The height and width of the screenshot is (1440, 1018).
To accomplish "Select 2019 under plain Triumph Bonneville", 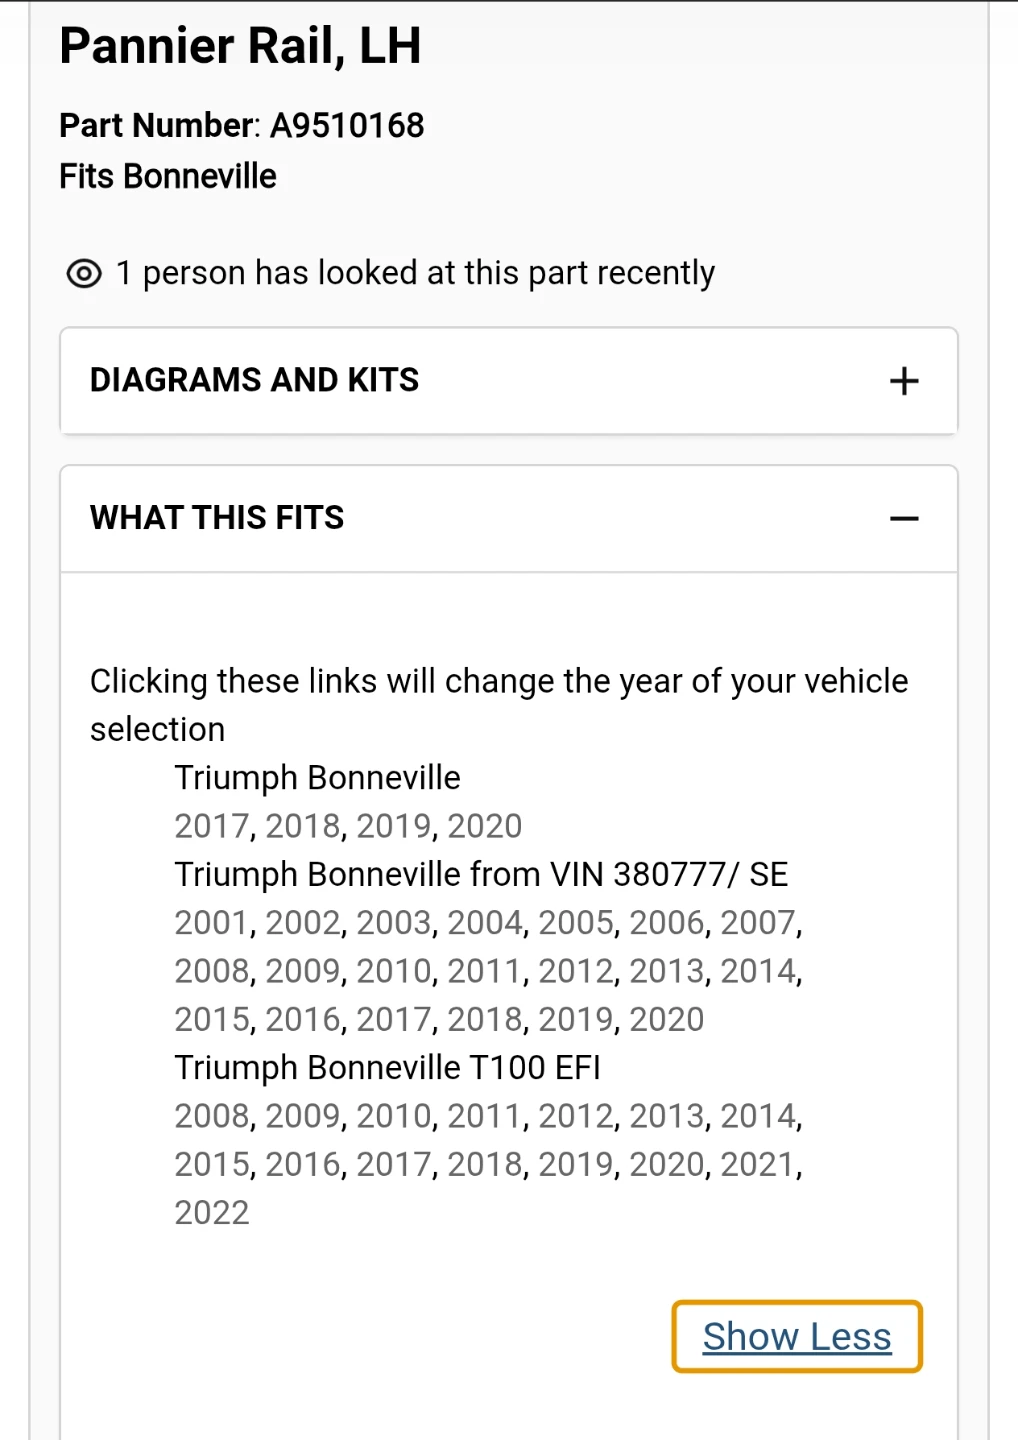I will click(x=393, y=826).
